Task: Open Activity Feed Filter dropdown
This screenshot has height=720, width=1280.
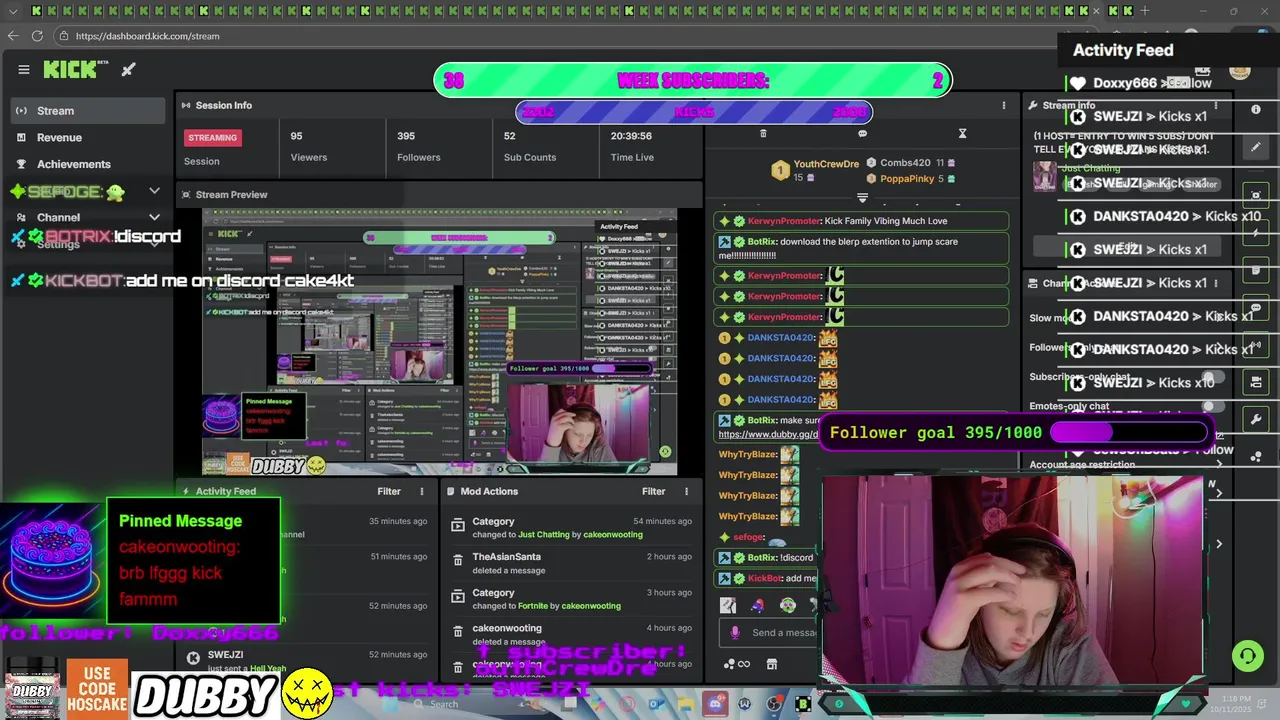Action: click(389, 491)
